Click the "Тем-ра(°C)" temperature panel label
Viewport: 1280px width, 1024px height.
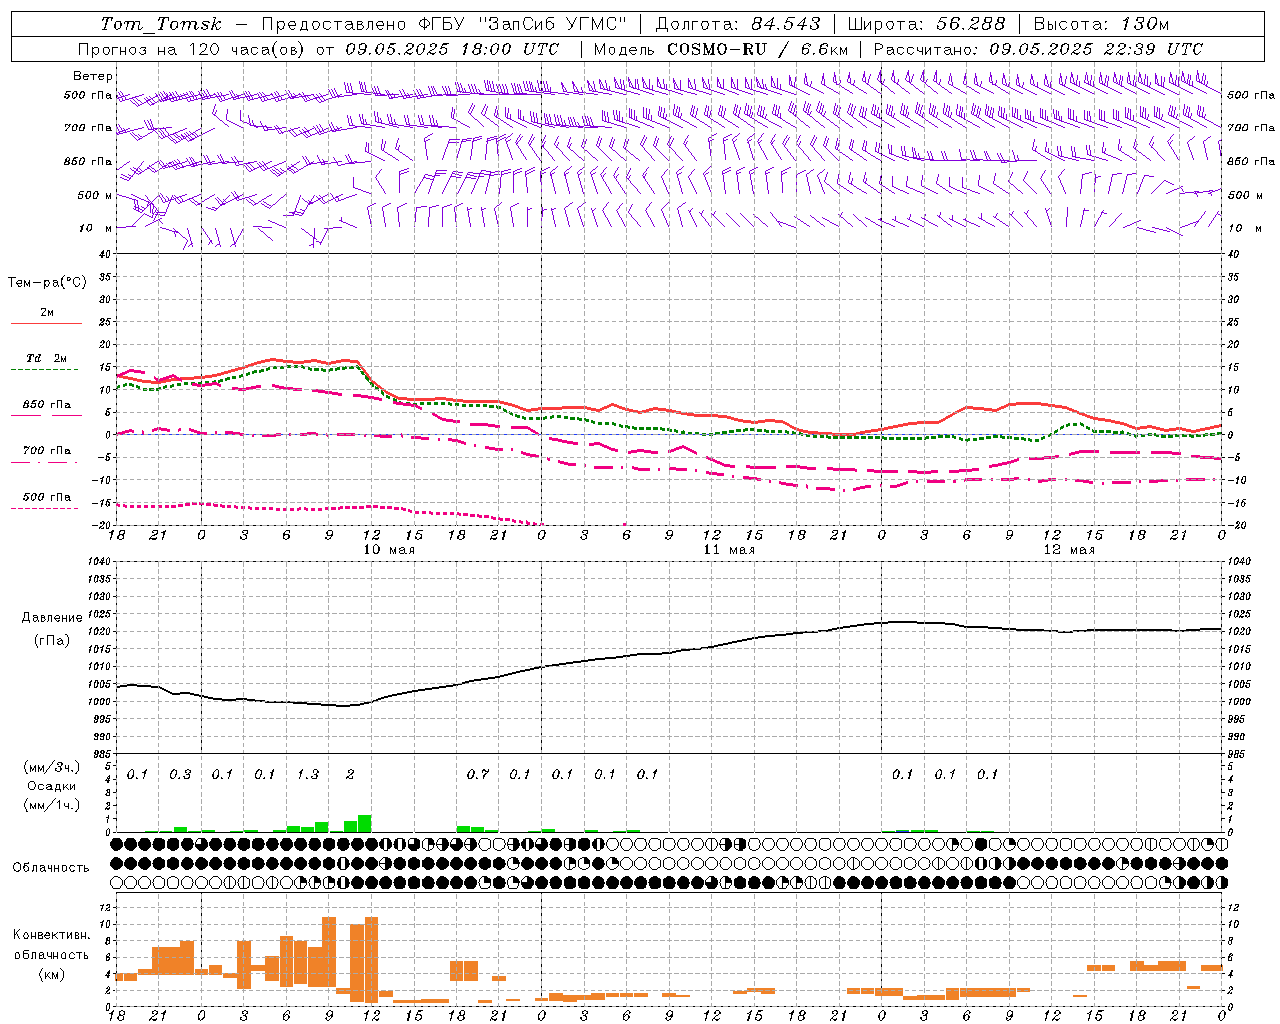pos(47,283)
